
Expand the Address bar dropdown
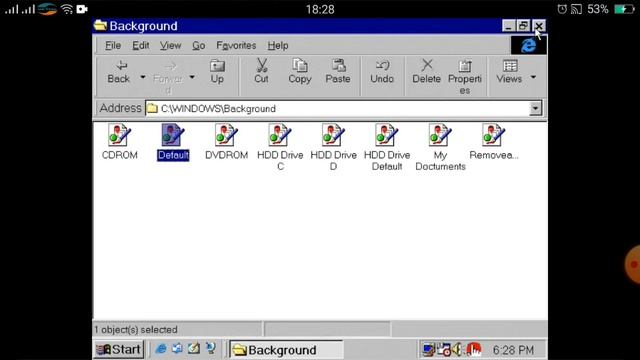click(535, 109)
